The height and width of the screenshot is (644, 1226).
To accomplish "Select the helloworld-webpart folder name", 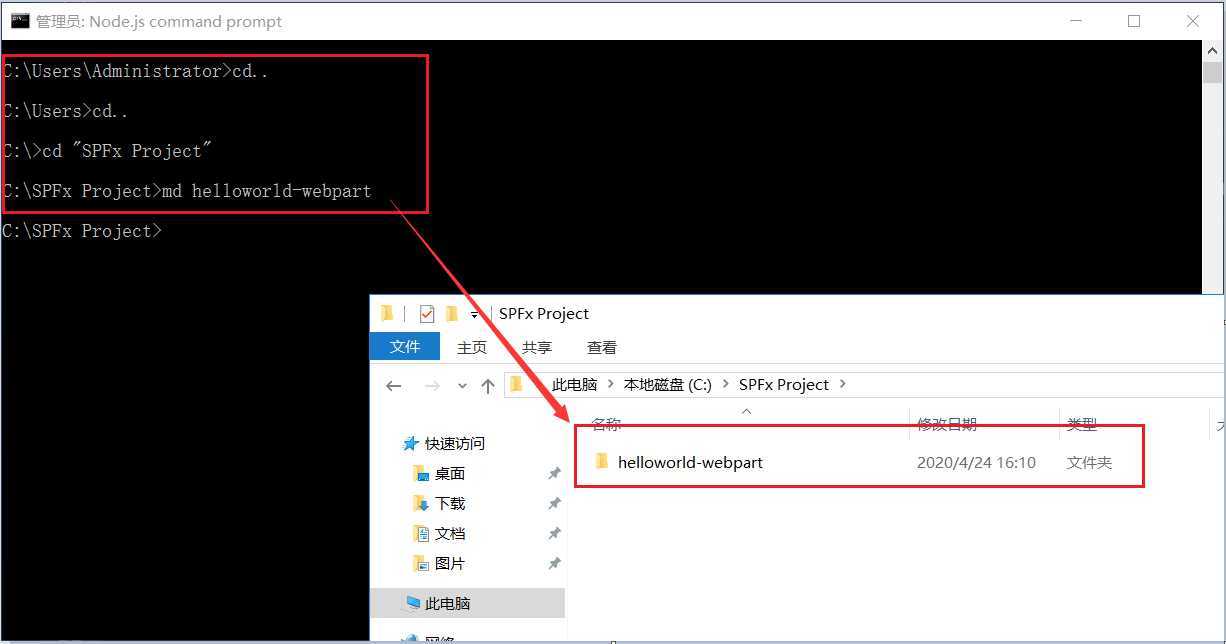I will point(690,462).
